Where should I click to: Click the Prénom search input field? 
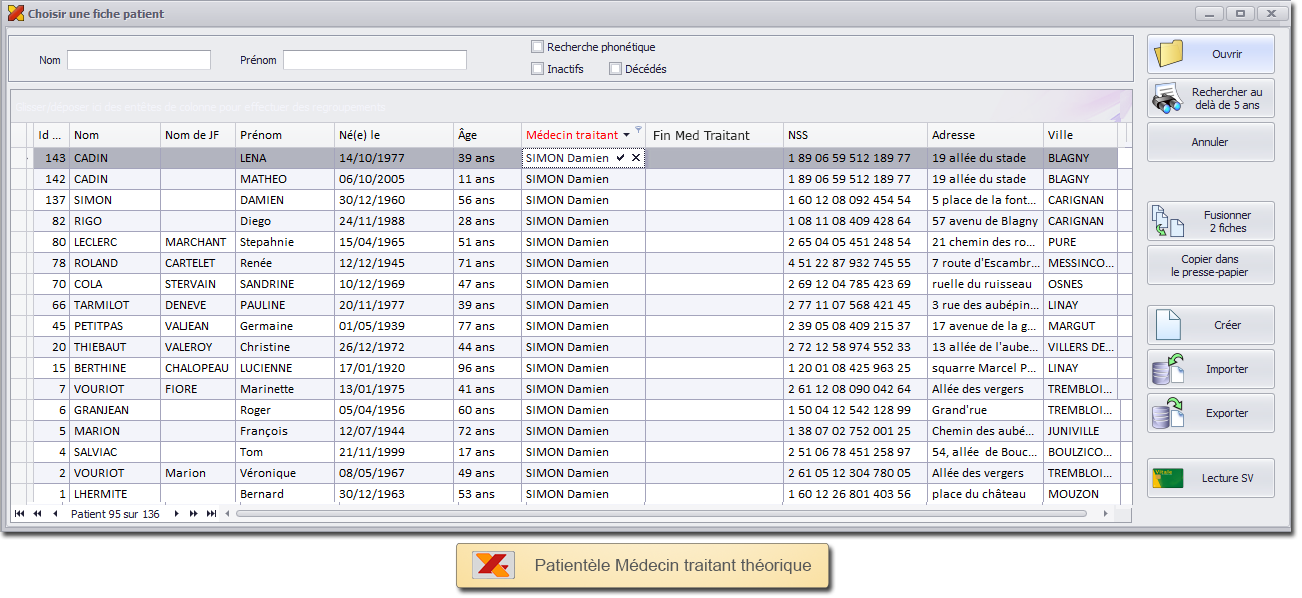(x=375, y=60)
